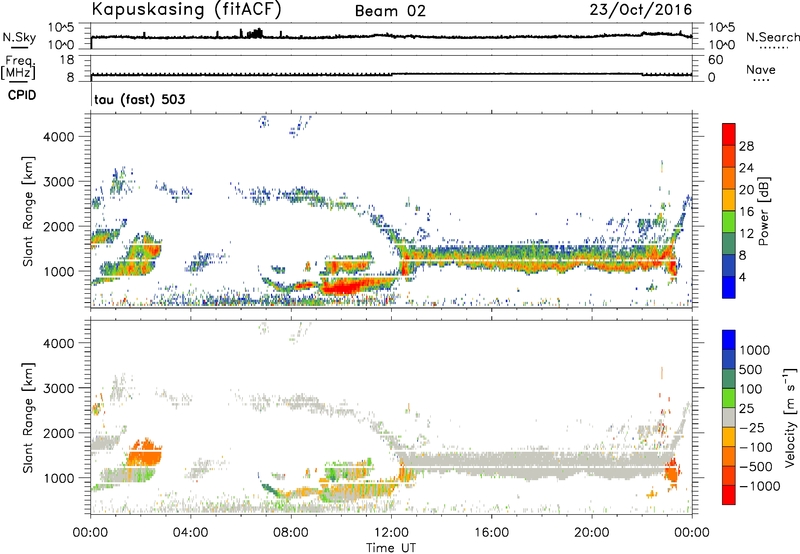Click the "CPID" row label

[22, 95]
